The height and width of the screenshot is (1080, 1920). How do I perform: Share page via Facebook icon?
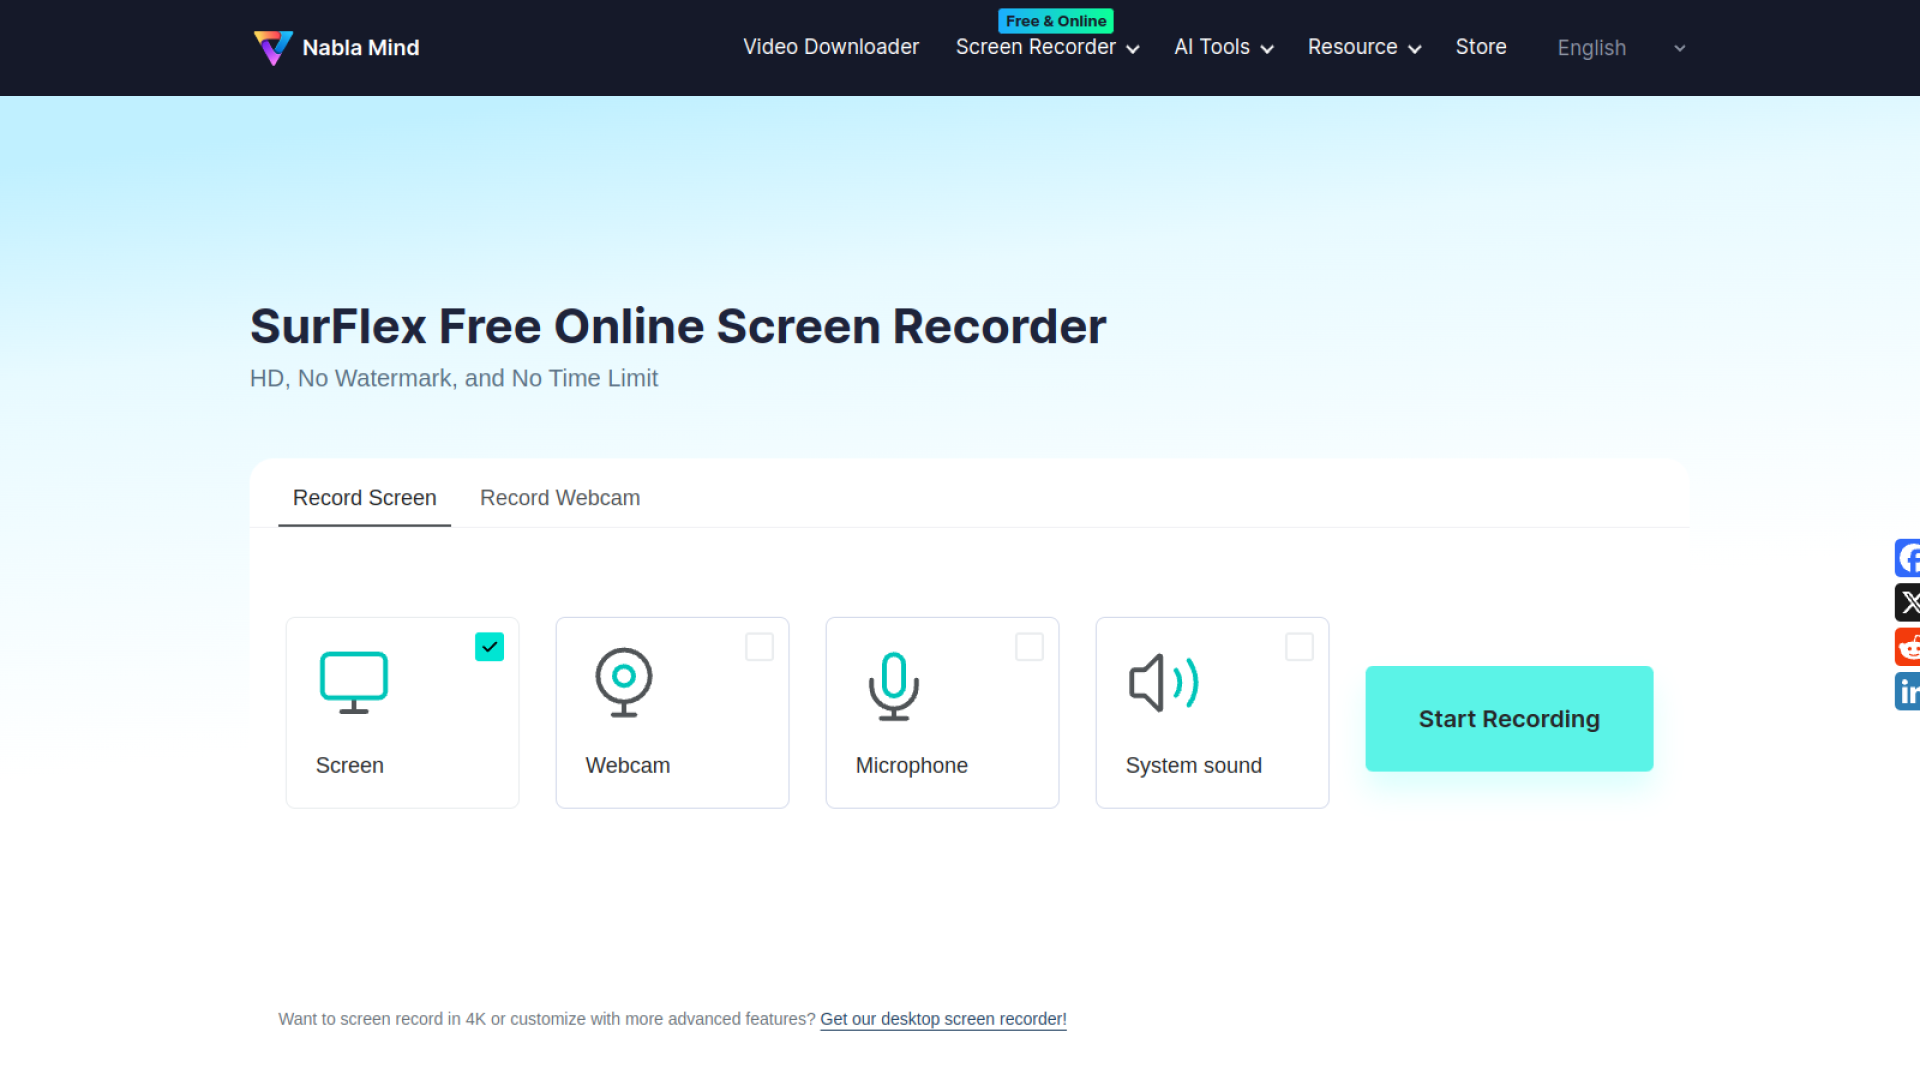(1907, 558)
